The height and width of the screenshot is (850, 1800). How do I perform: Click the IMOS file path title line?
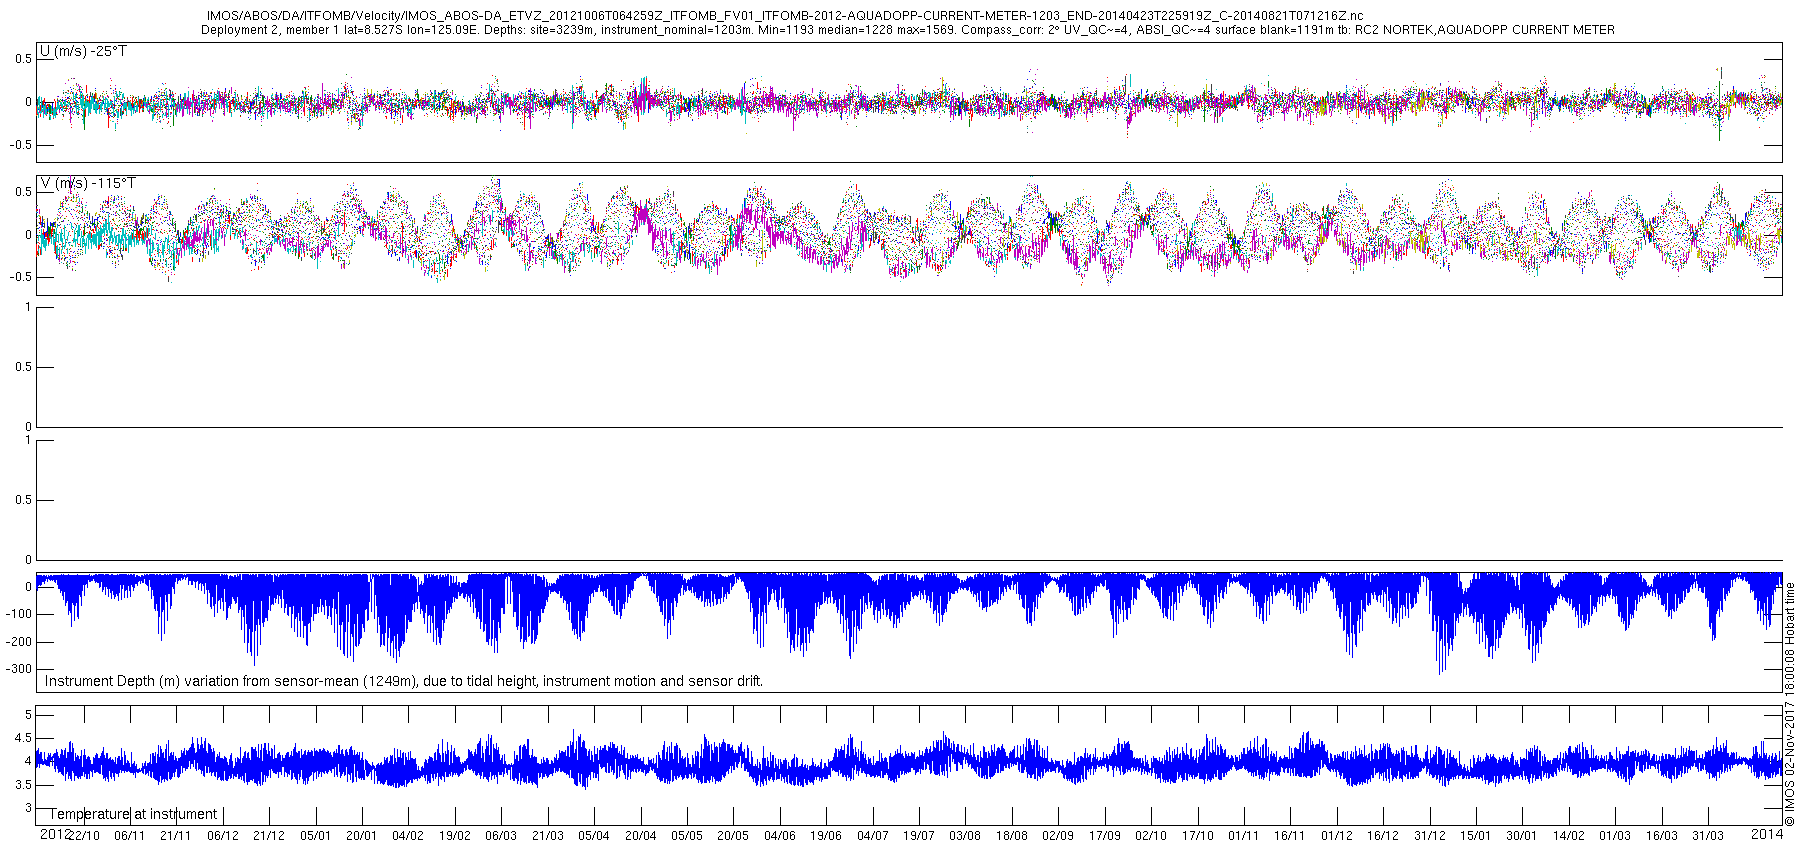(x=784, y=16)
